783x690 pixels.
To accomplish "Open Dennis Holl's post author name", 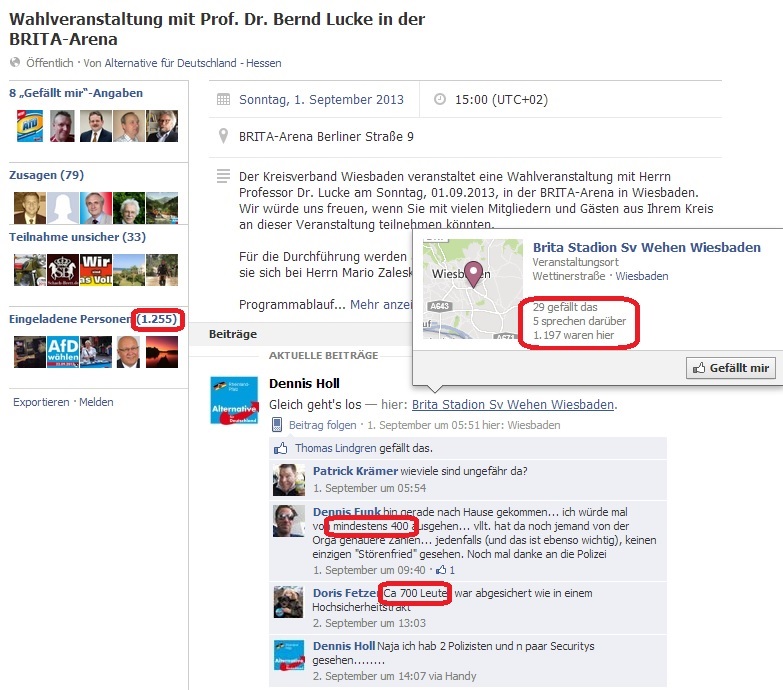I will [x=304, y=383].
